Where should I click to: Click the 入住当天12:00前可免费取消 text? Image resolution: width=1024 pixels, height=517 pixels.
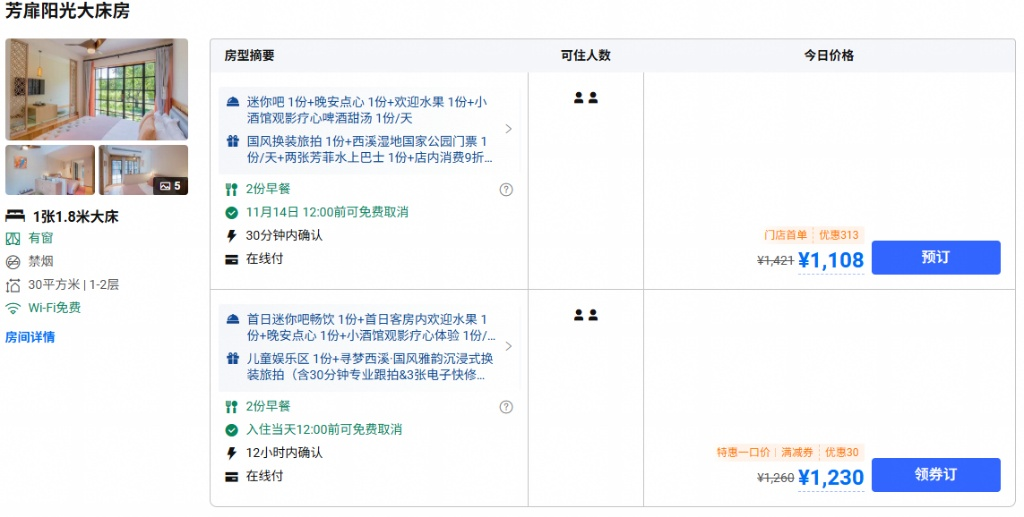point(324,430)
